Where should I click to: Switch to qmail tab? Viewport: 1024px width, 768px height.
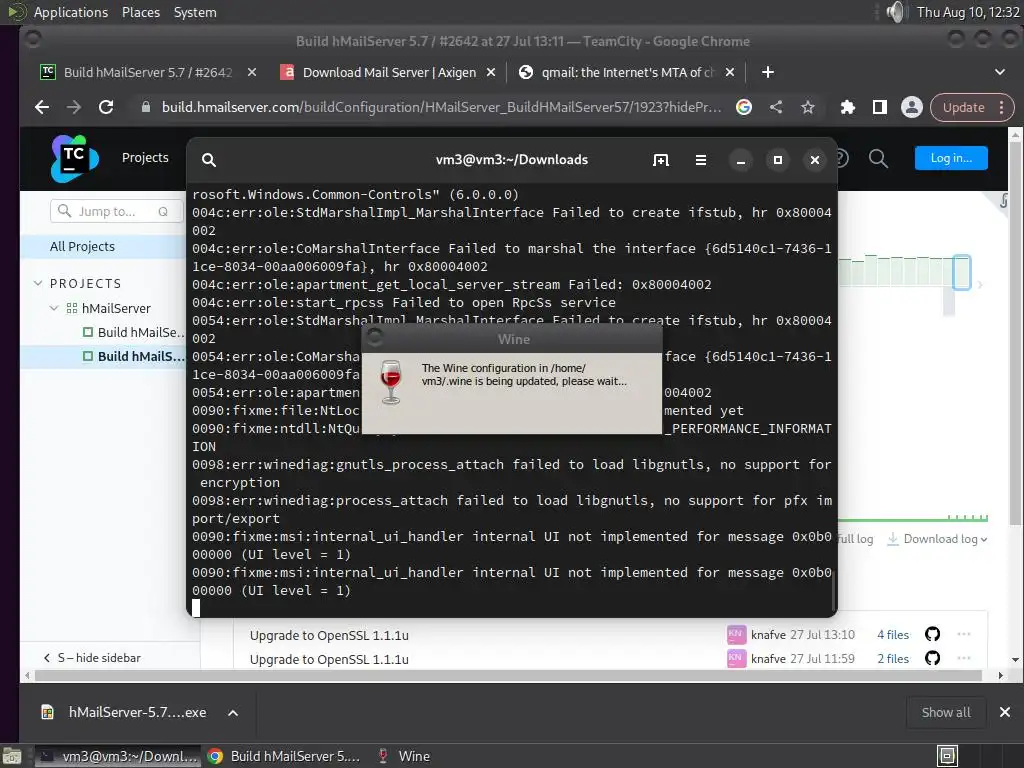(x=627, y=72)
